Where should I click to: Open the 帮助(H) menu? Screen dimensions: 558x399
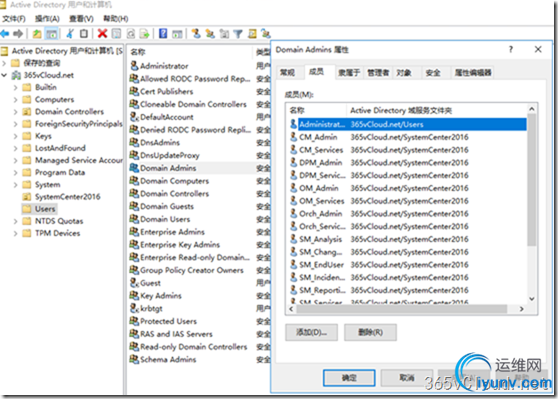[x=116, y=19]
